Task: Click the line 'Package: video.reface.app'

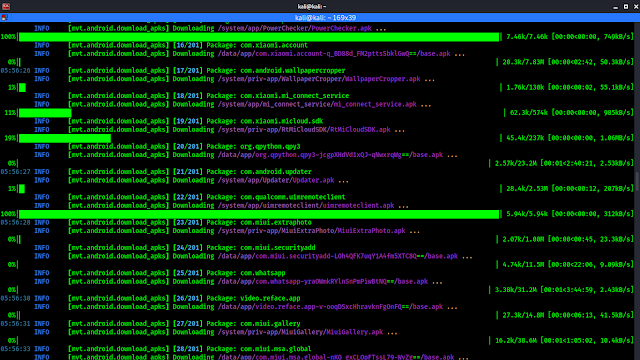Action: pos(253,298)
